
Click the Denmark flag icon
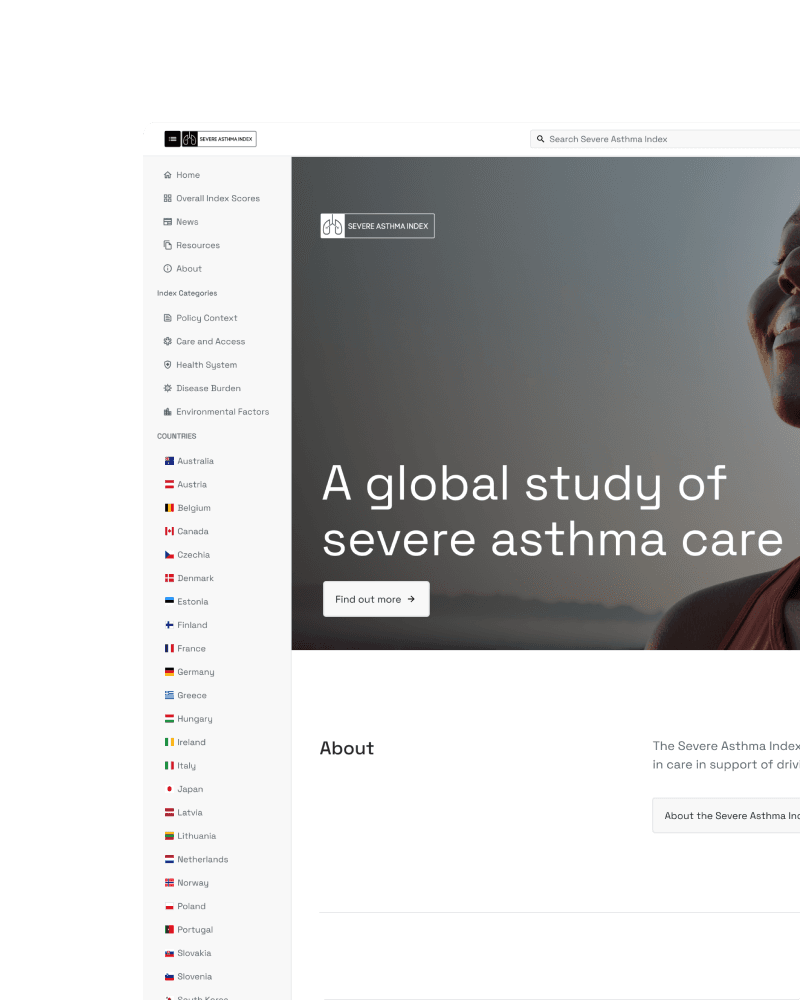coord(169,578)
